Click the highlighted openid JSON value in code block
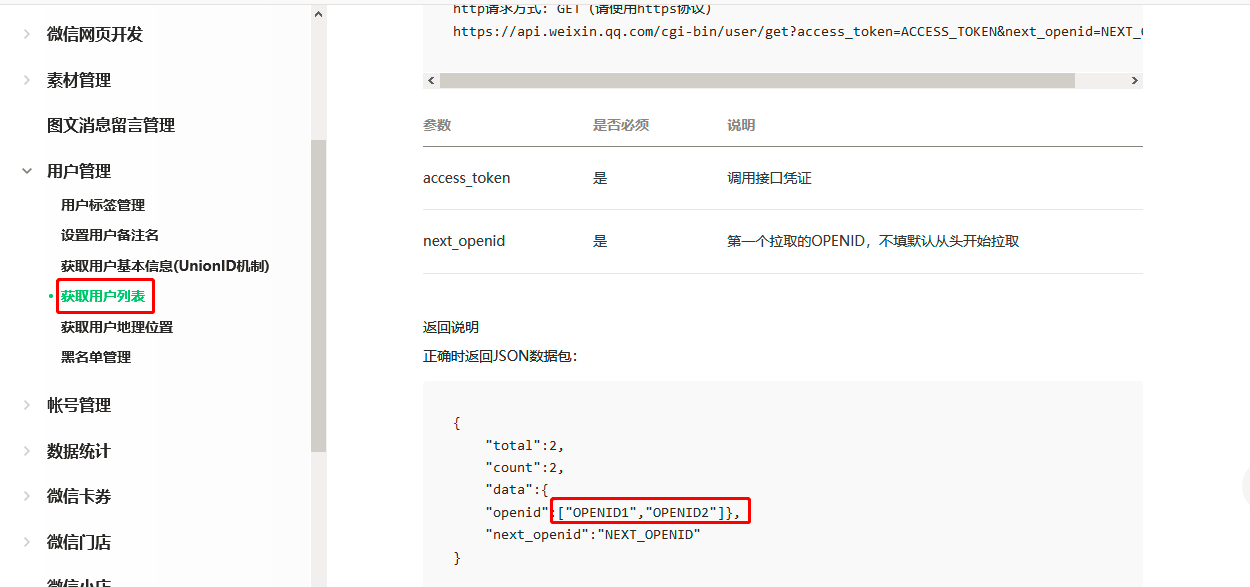 click(x=650, y=511)
